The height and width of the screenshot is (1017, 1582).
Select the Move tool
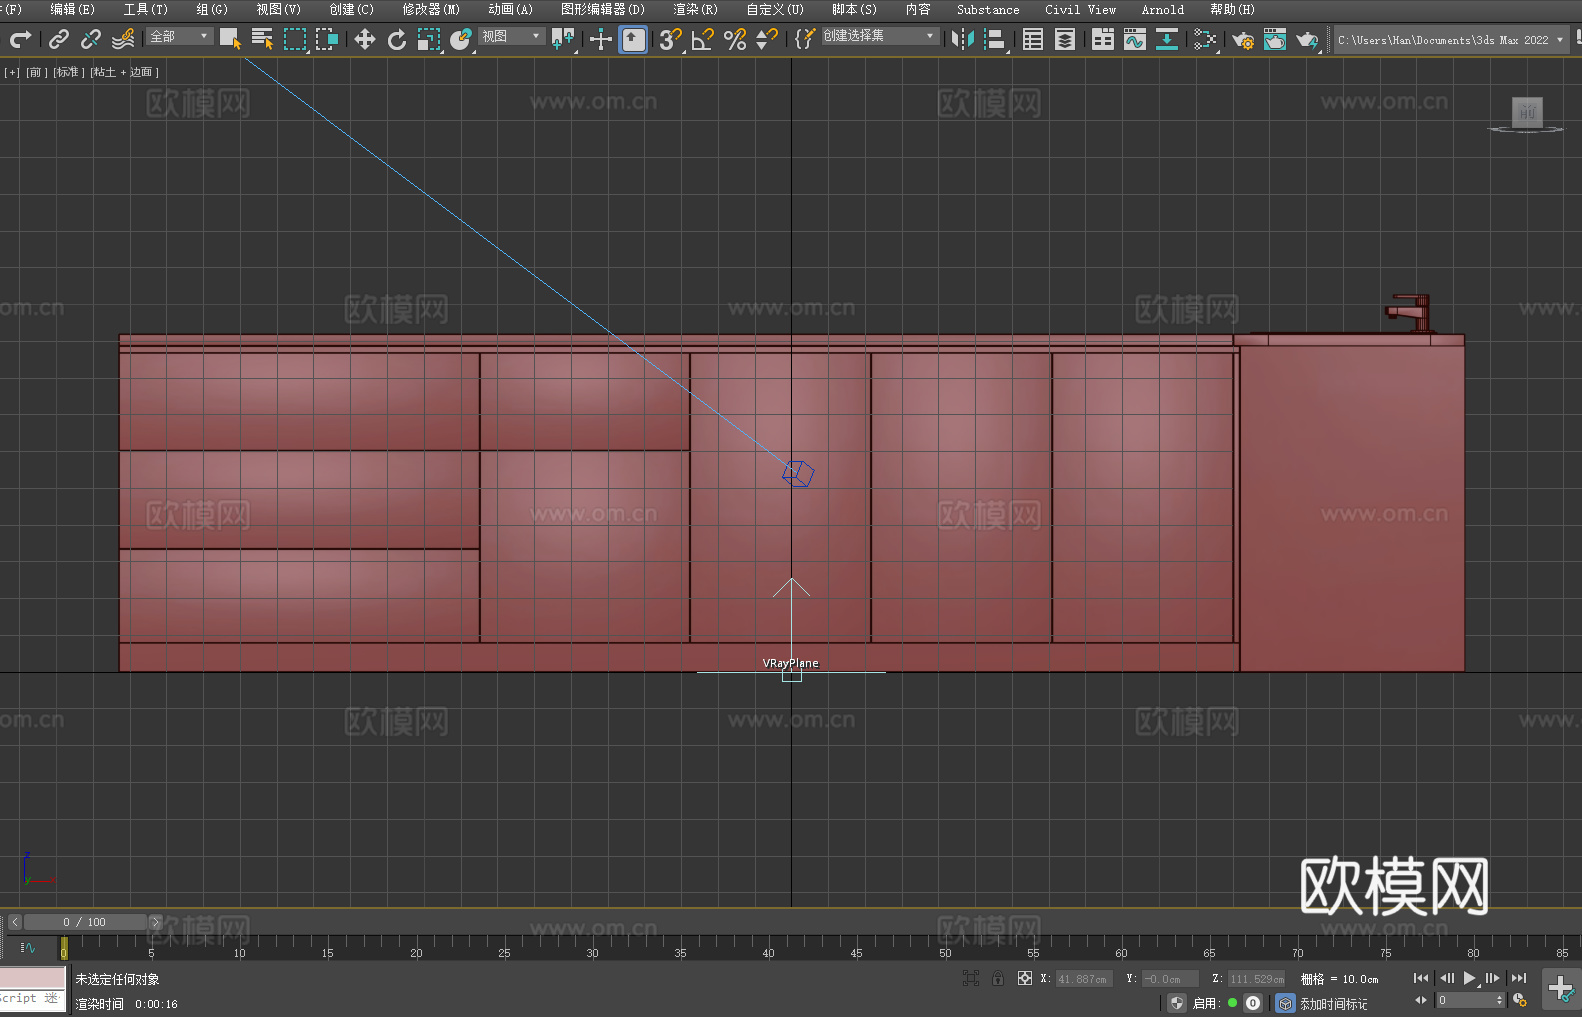click(x=365, y=39)
